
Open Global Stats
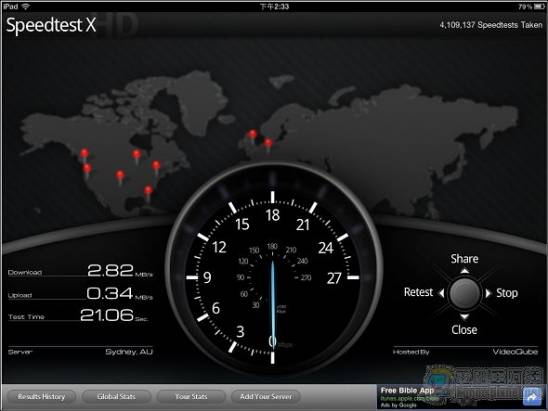[116, 397]
